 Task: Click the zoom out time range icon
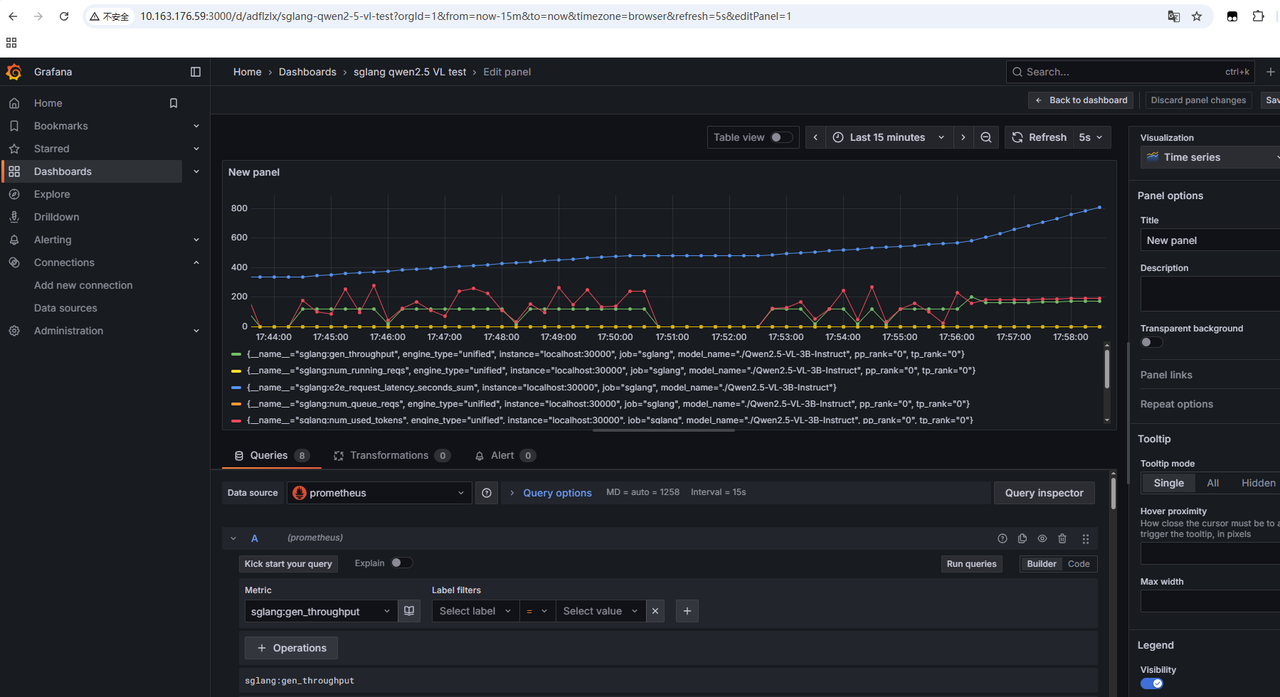coord(986,138)
